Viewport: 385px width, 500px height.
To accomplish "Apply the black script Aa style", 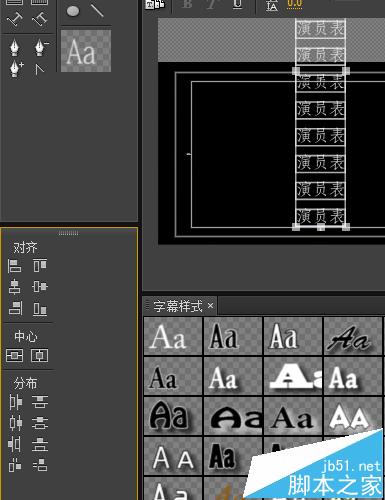I will [x=353, y=336].
